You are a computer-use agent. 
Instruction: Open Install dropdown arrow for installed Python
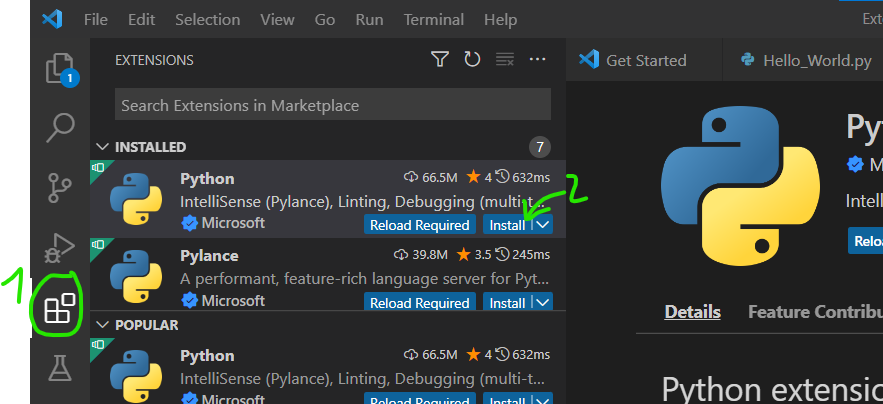[543, 225]
